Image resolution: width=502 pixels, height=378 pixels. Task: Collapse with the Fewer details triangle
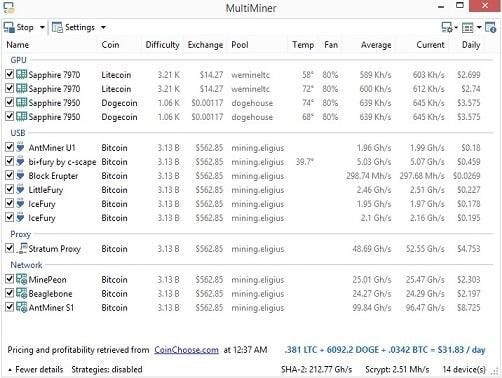pyautogui.click(x=10, y=370)
